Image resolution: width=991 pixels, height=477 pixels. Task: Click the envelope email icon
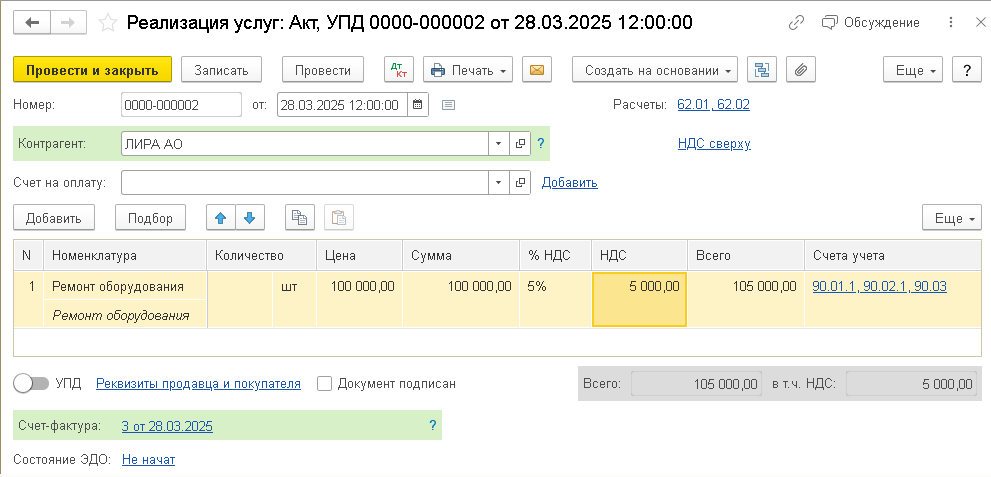click(537, 70)
